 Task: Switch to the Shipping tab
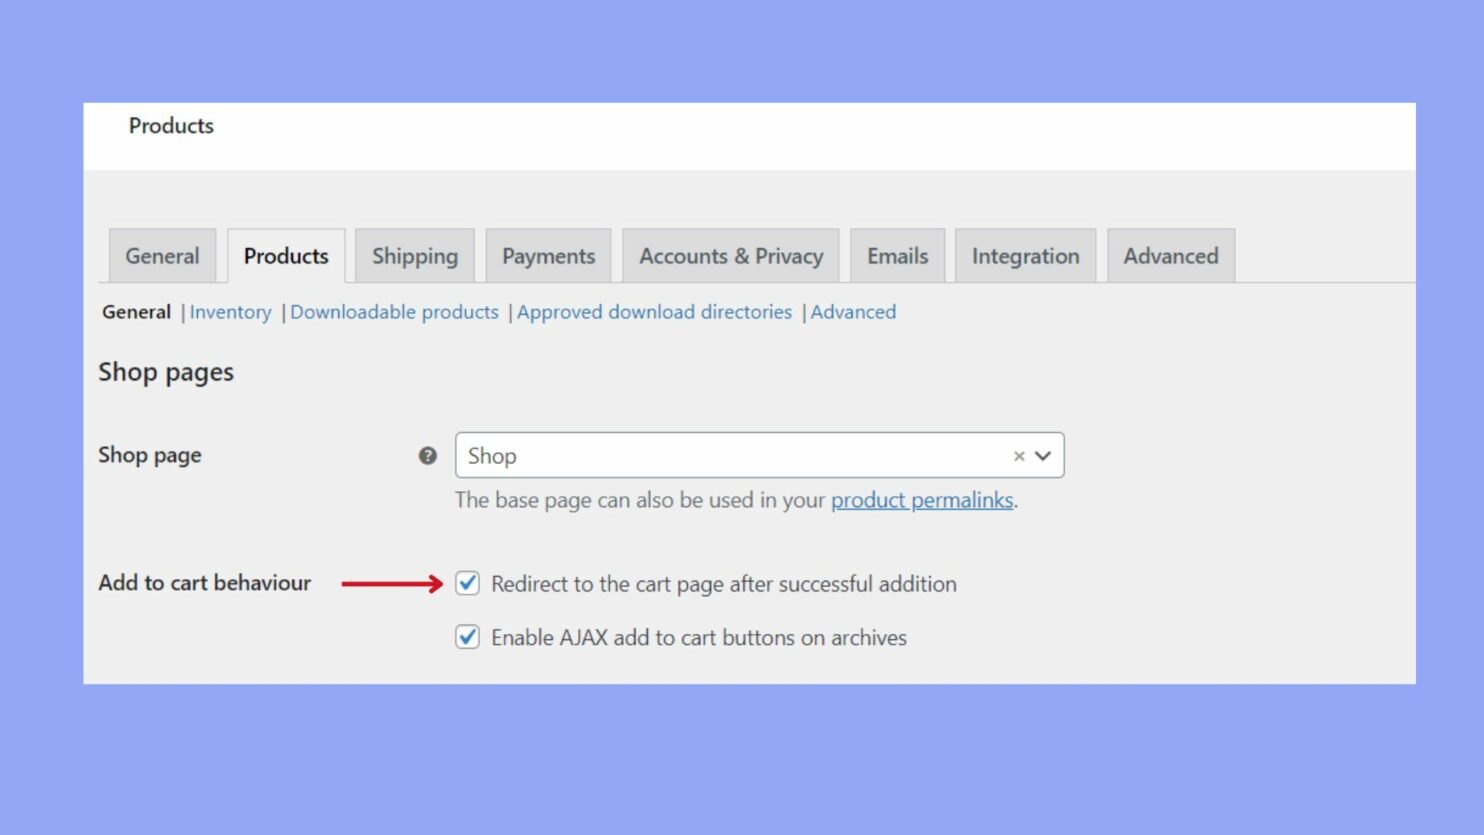coord(414,255)
